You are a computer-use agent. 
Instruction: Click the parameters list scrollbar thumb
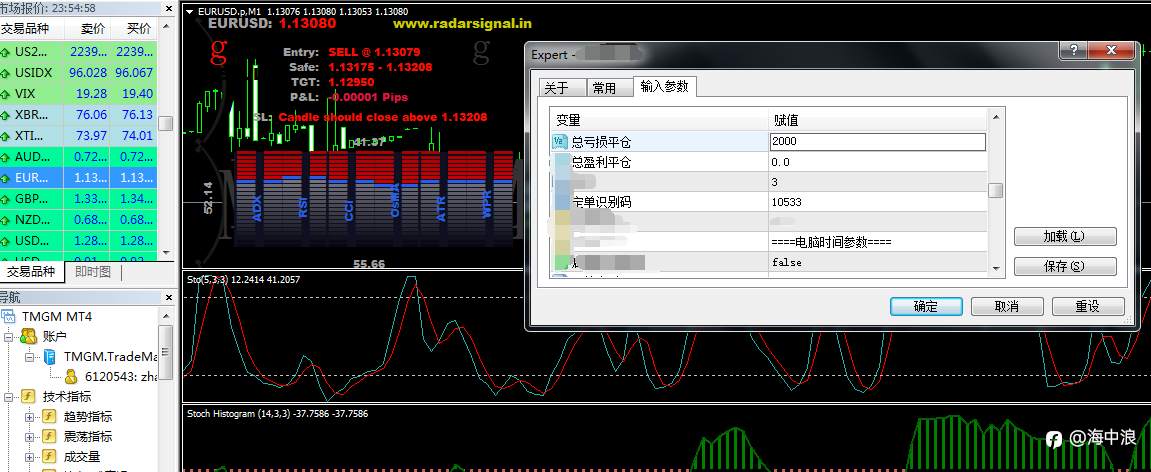[995, 190]
